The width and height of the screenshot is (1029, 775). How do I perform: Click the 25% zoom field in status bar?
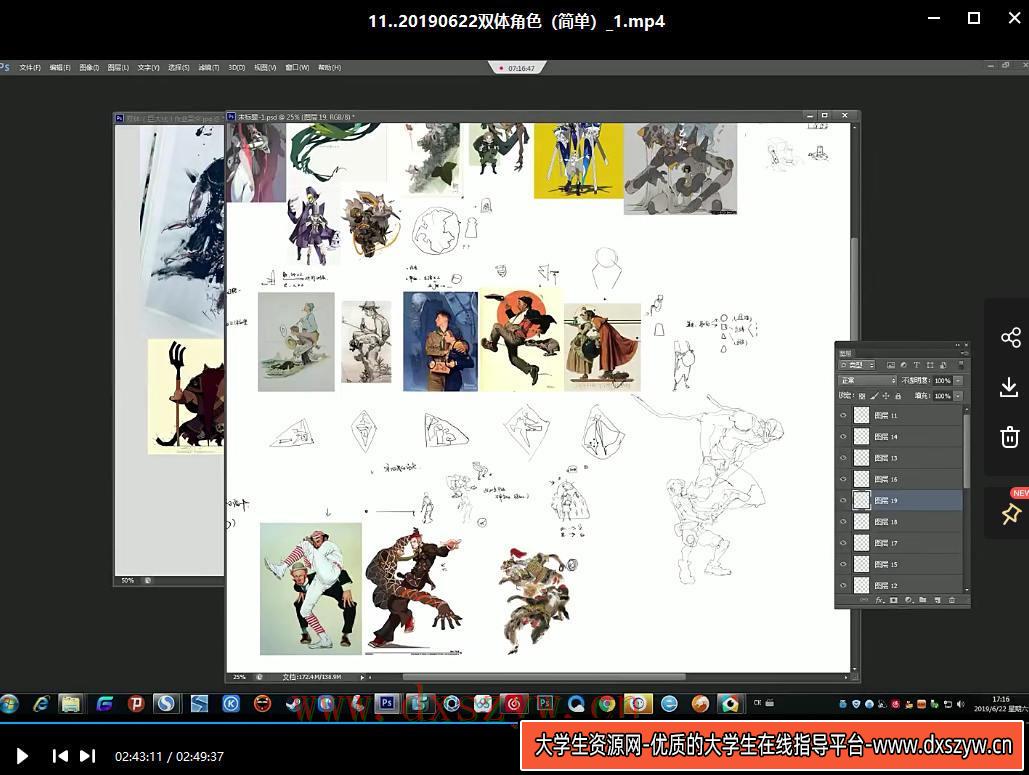(240, 677)
